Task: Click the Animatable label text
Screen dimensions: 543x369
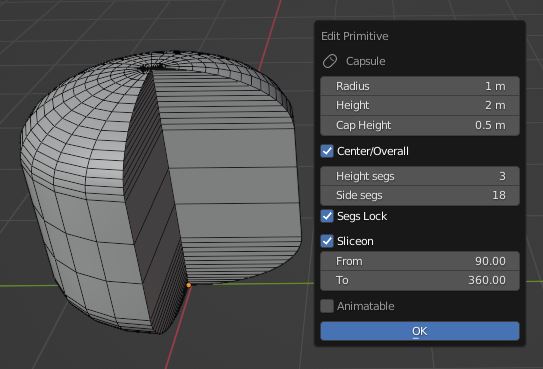Action: click(366, 306)
